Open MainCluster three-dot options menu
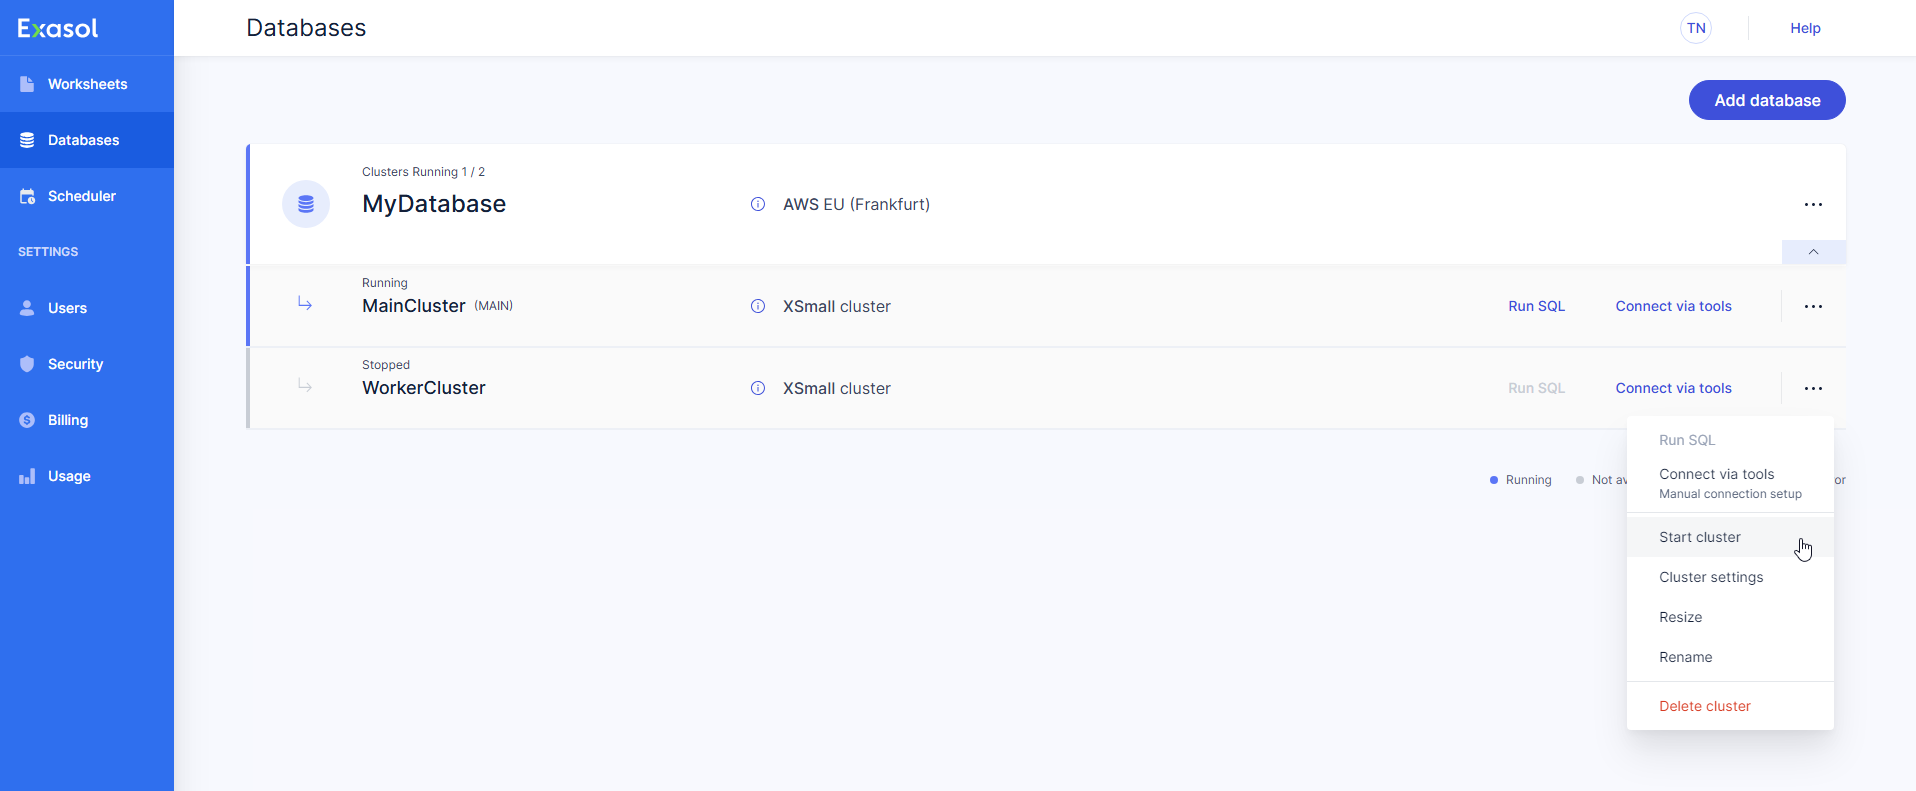This screenshot has width=1916, height=791. point(1813,306)
